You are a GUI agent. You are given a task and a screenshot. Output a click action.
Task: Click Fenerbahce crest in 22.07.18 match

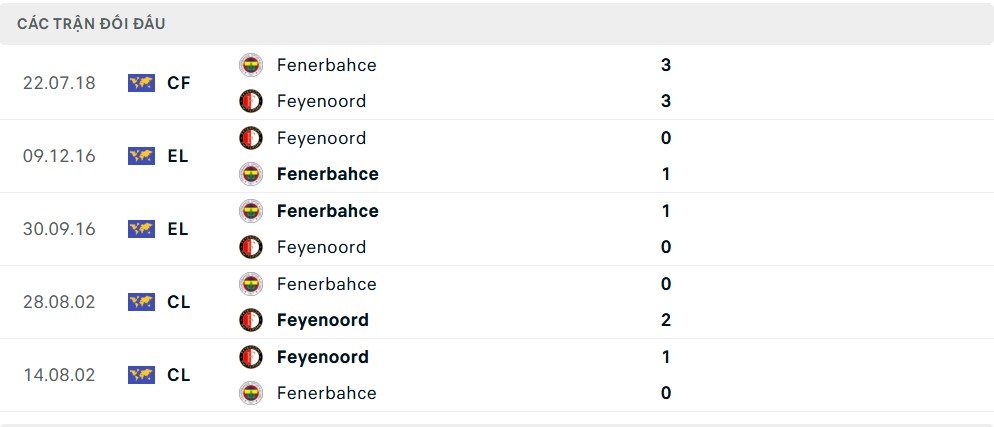point(251,65)
